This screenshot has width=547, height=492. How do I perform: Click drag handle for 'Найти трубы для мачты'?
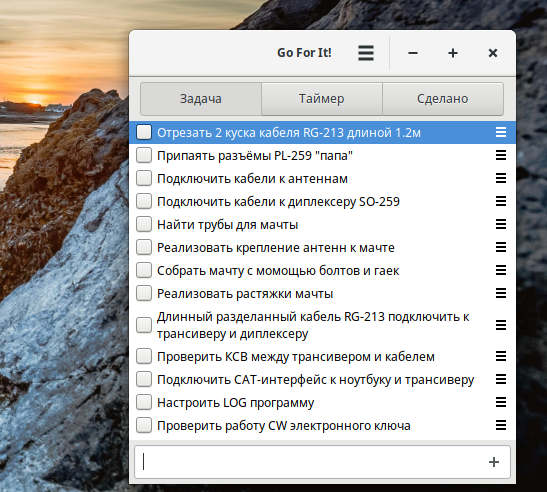[501, 224]
